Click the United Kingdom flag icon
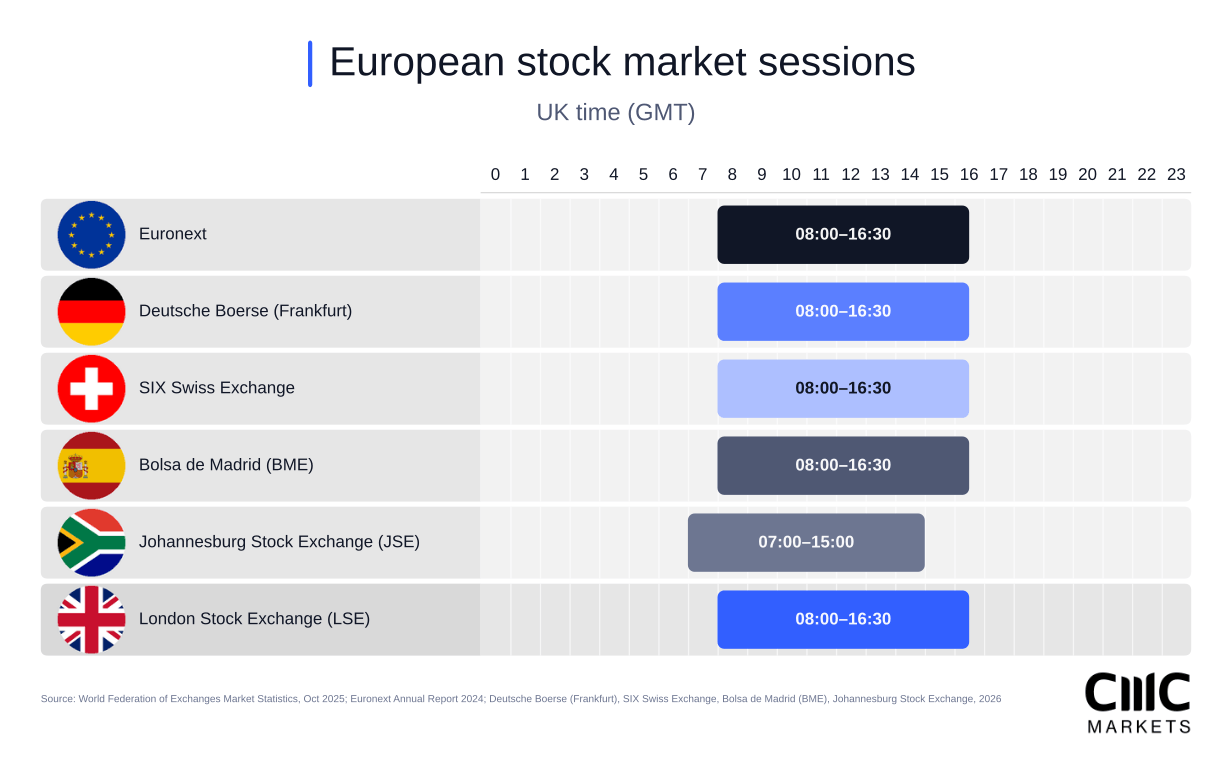The height and width of the screenshot is (774, 1232). point(91,619)
